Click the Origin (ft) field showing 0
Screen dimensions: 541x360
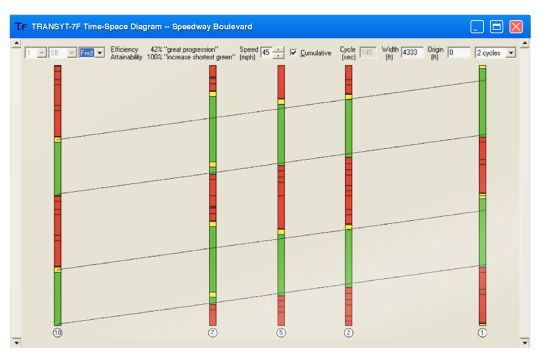click(x=459, y=52)
